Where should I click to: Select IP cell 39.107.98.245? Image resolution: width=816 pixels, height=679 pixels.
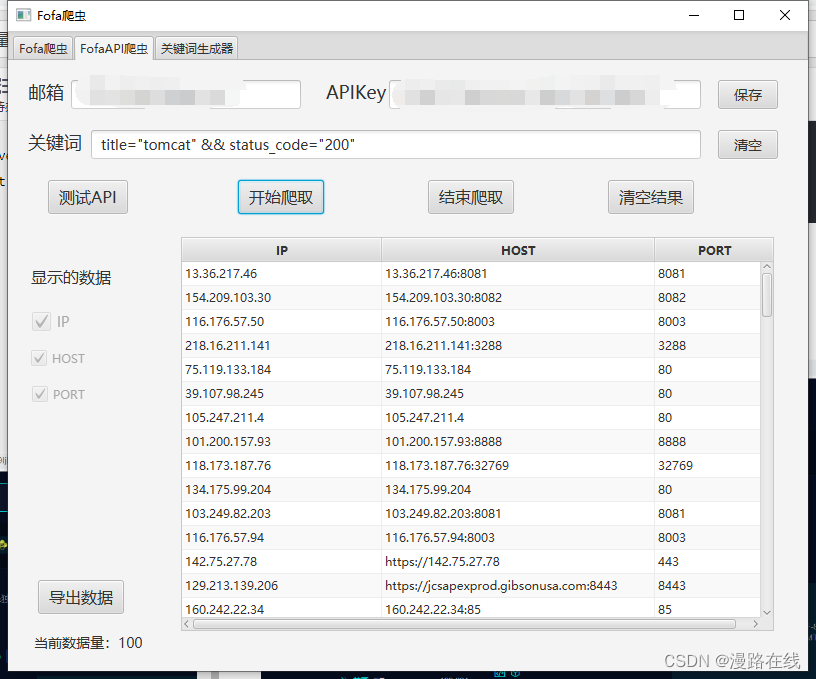282,393
